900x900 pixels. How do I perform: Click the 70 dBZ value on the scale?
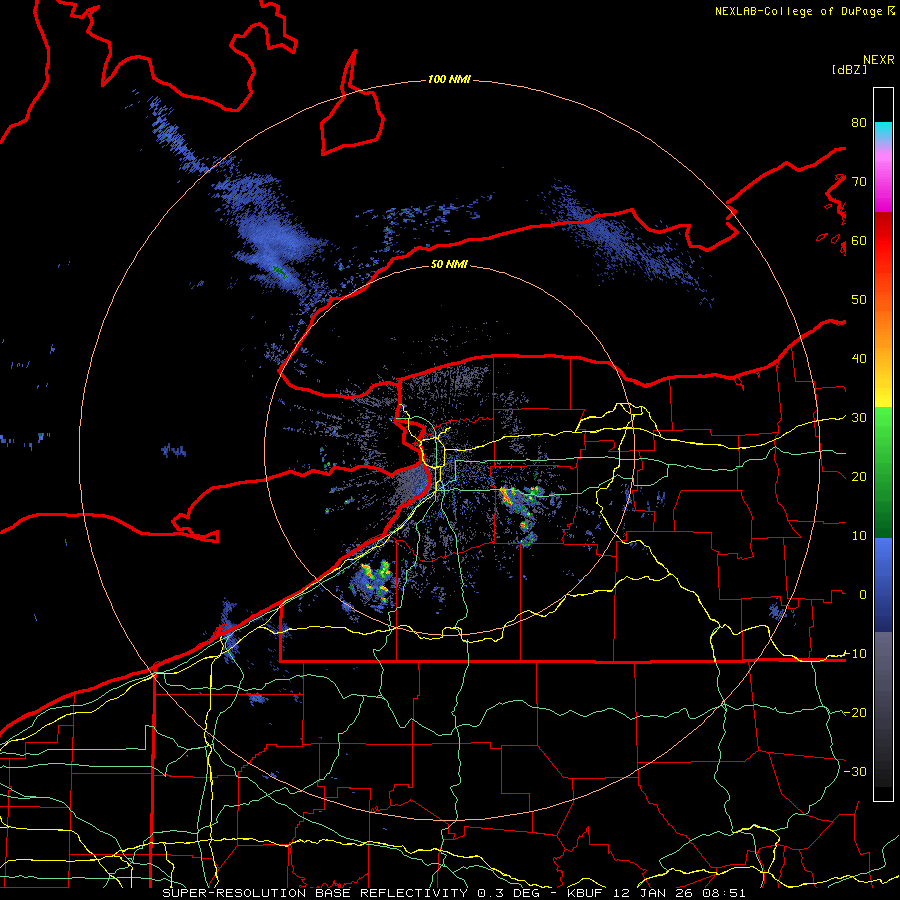(x=859, y=181)
